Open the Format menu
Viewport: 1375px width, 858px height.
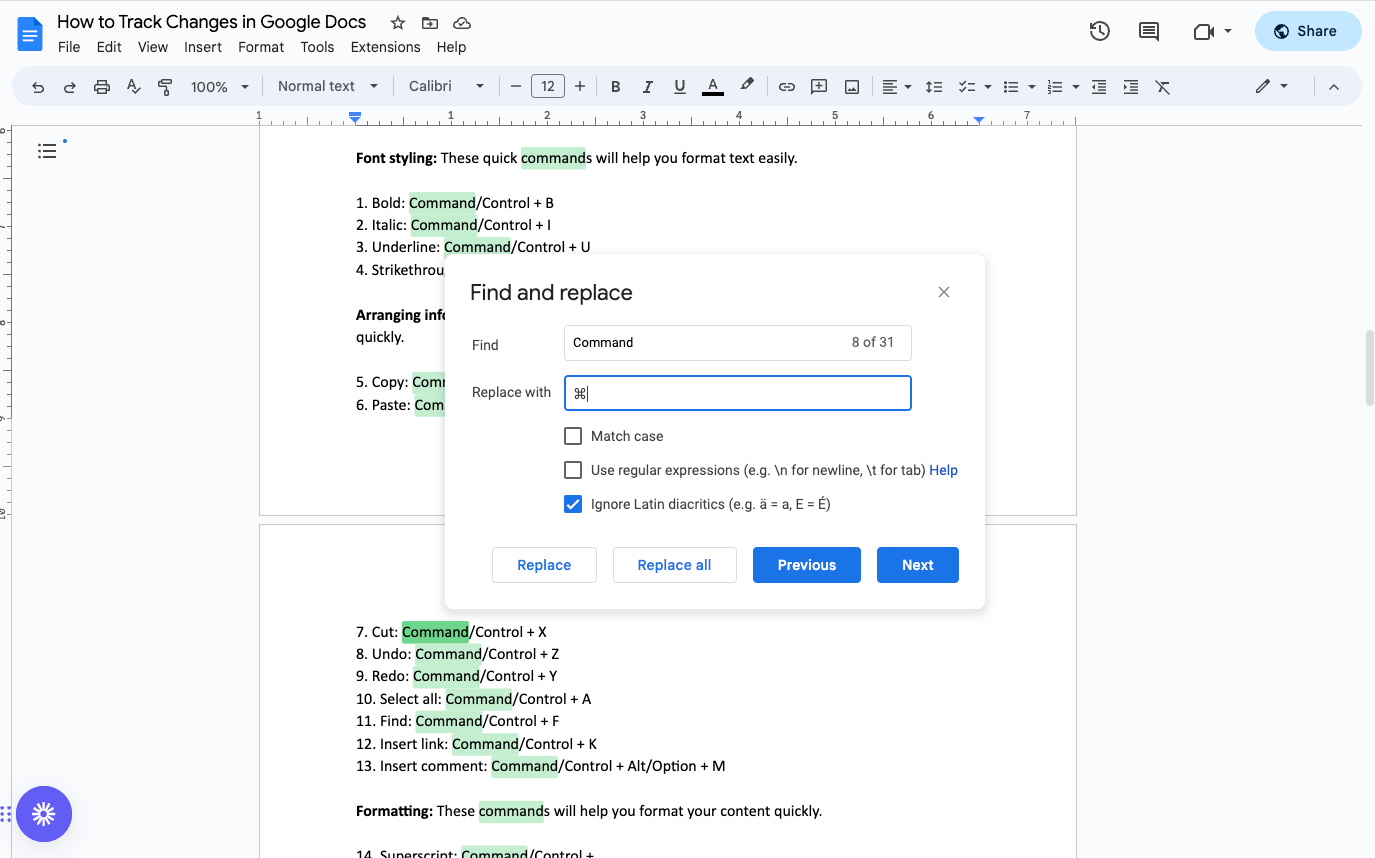click(261, 47)
